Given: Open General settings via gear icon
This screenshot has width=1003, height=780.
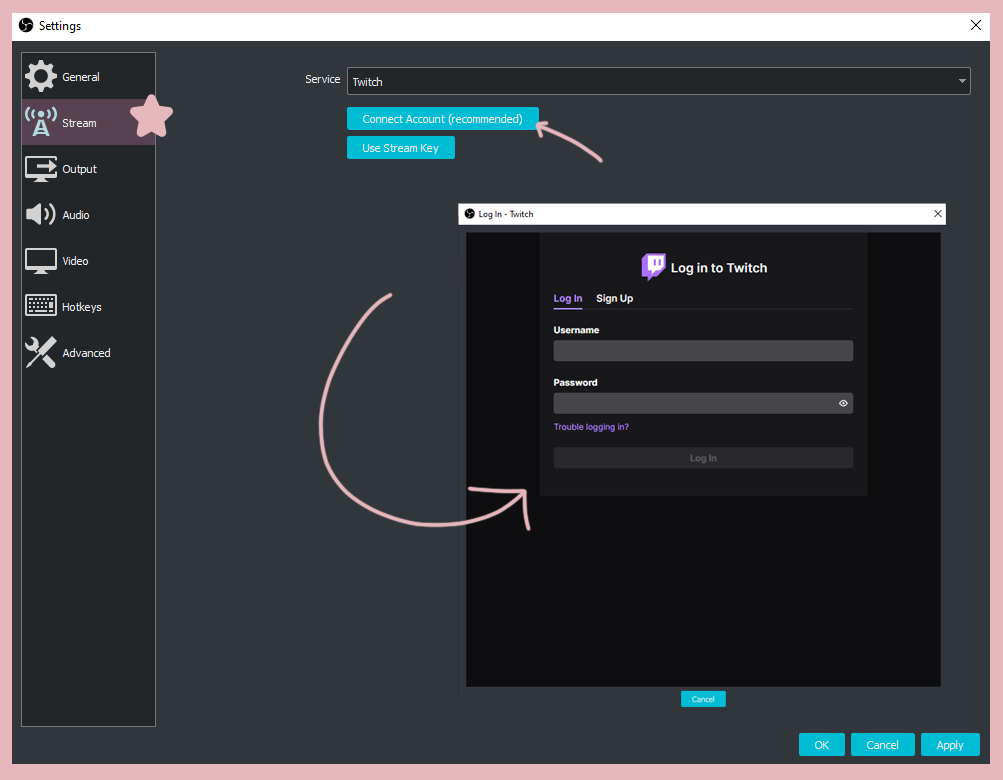Looking at the screenshot, I should pos(40,76).
